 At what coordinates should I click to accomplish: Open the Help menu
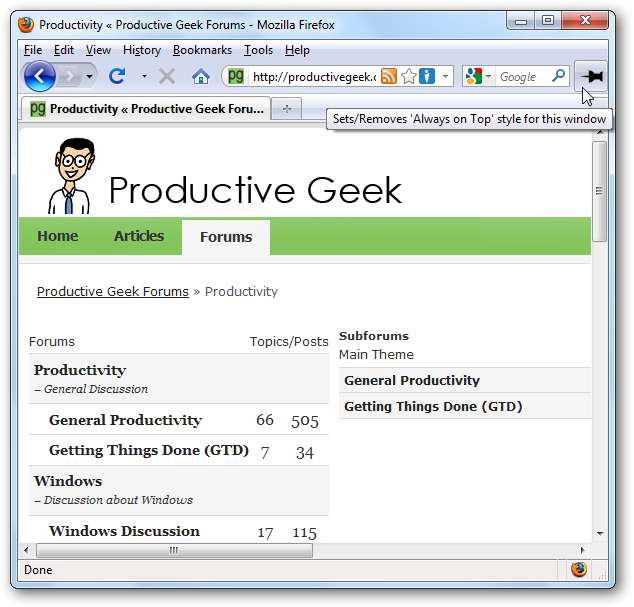coord(297,50)
